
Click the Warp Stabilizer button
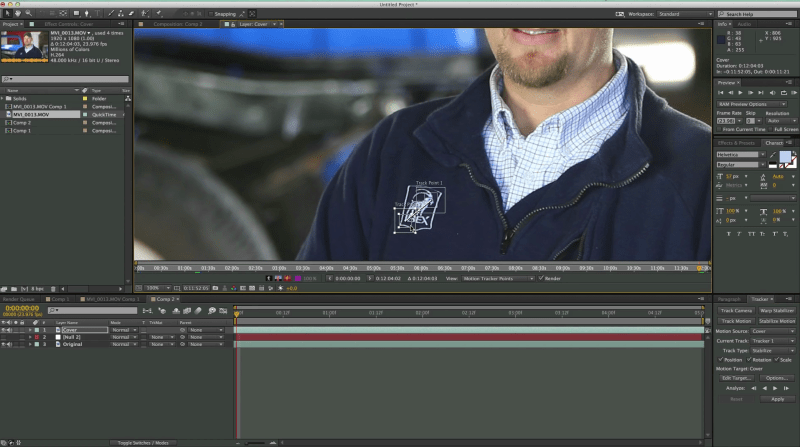(x=777, y=310)
